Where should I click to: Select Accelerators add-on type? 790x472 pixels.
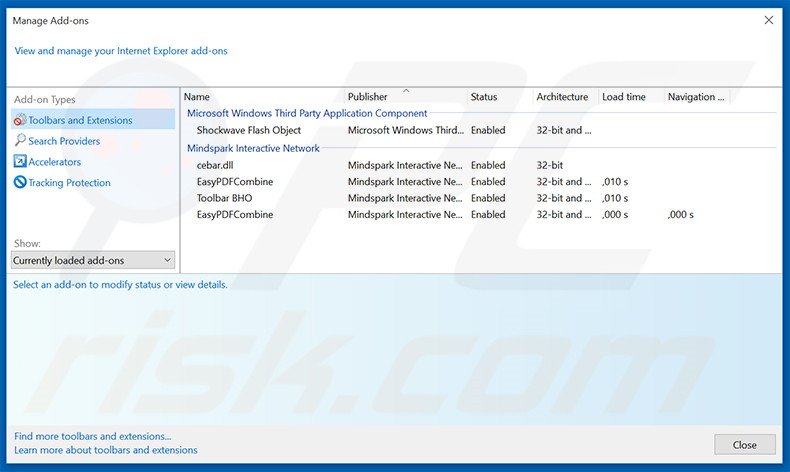[x=54, y=162]
